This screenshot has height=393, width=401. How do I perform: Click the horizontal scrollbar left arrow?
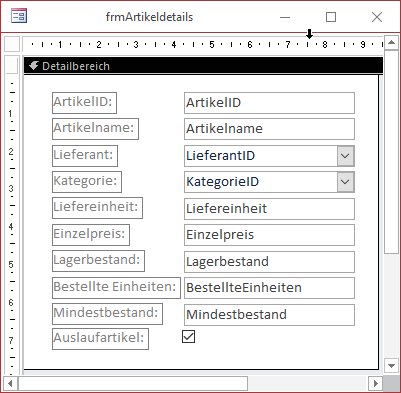10,383
